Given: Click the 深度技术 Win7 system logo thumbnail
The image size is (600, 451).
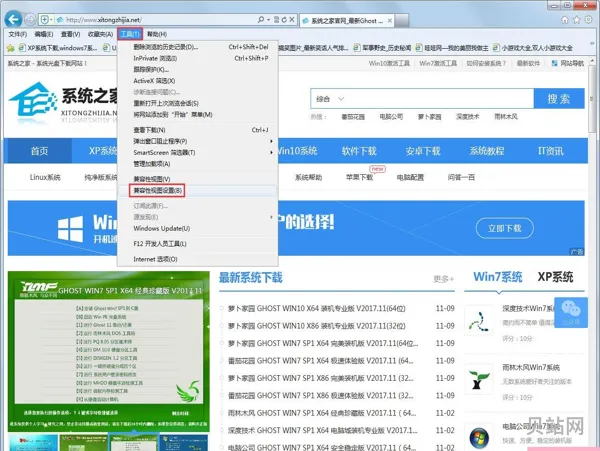Looking at the screenshot, I should [x=479, y=321].
